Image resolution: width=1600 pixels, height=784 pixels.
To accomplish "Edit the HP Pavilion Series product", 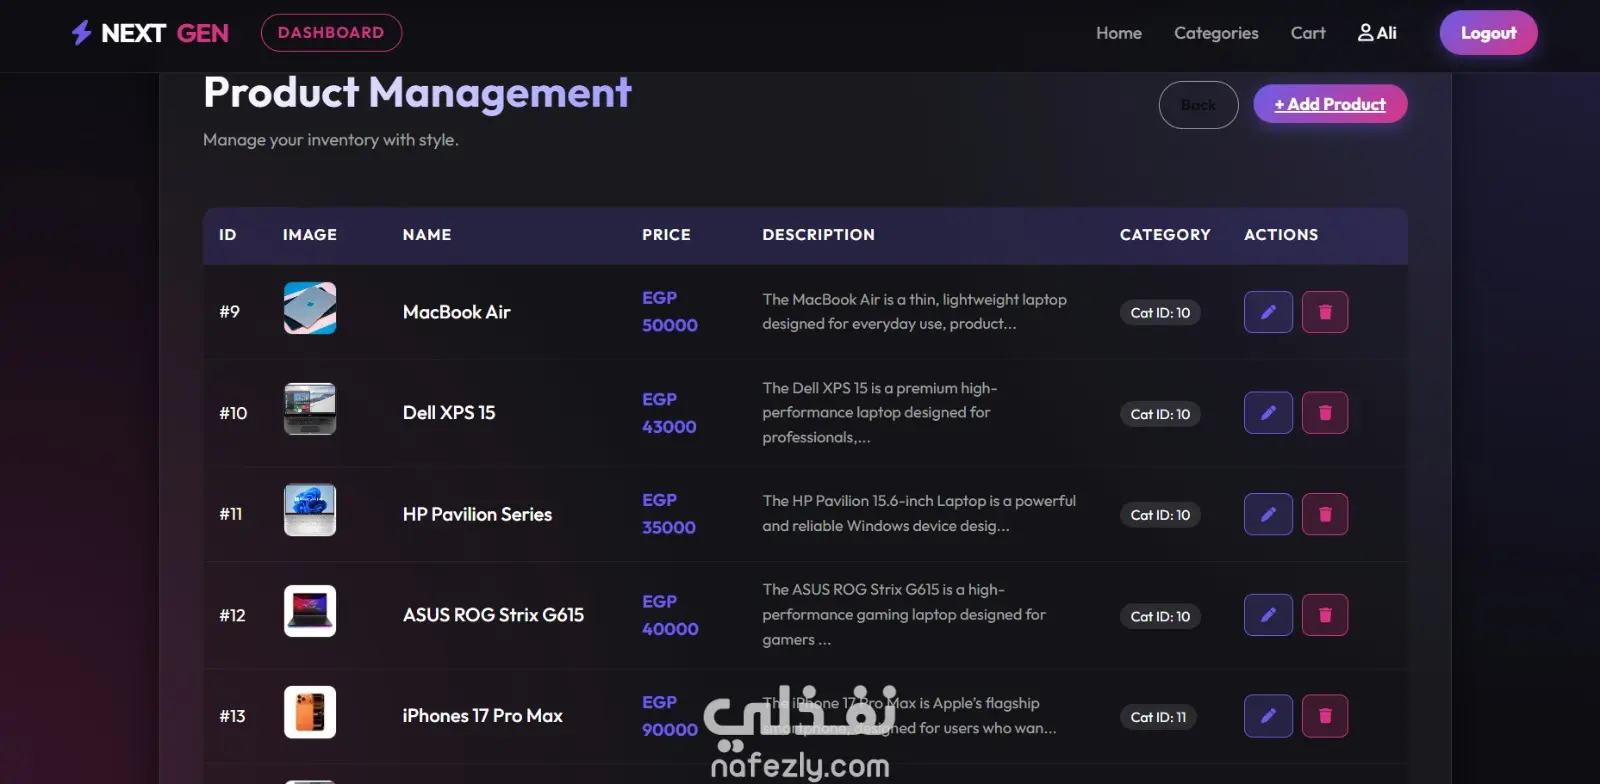I will coord(1268,514).
